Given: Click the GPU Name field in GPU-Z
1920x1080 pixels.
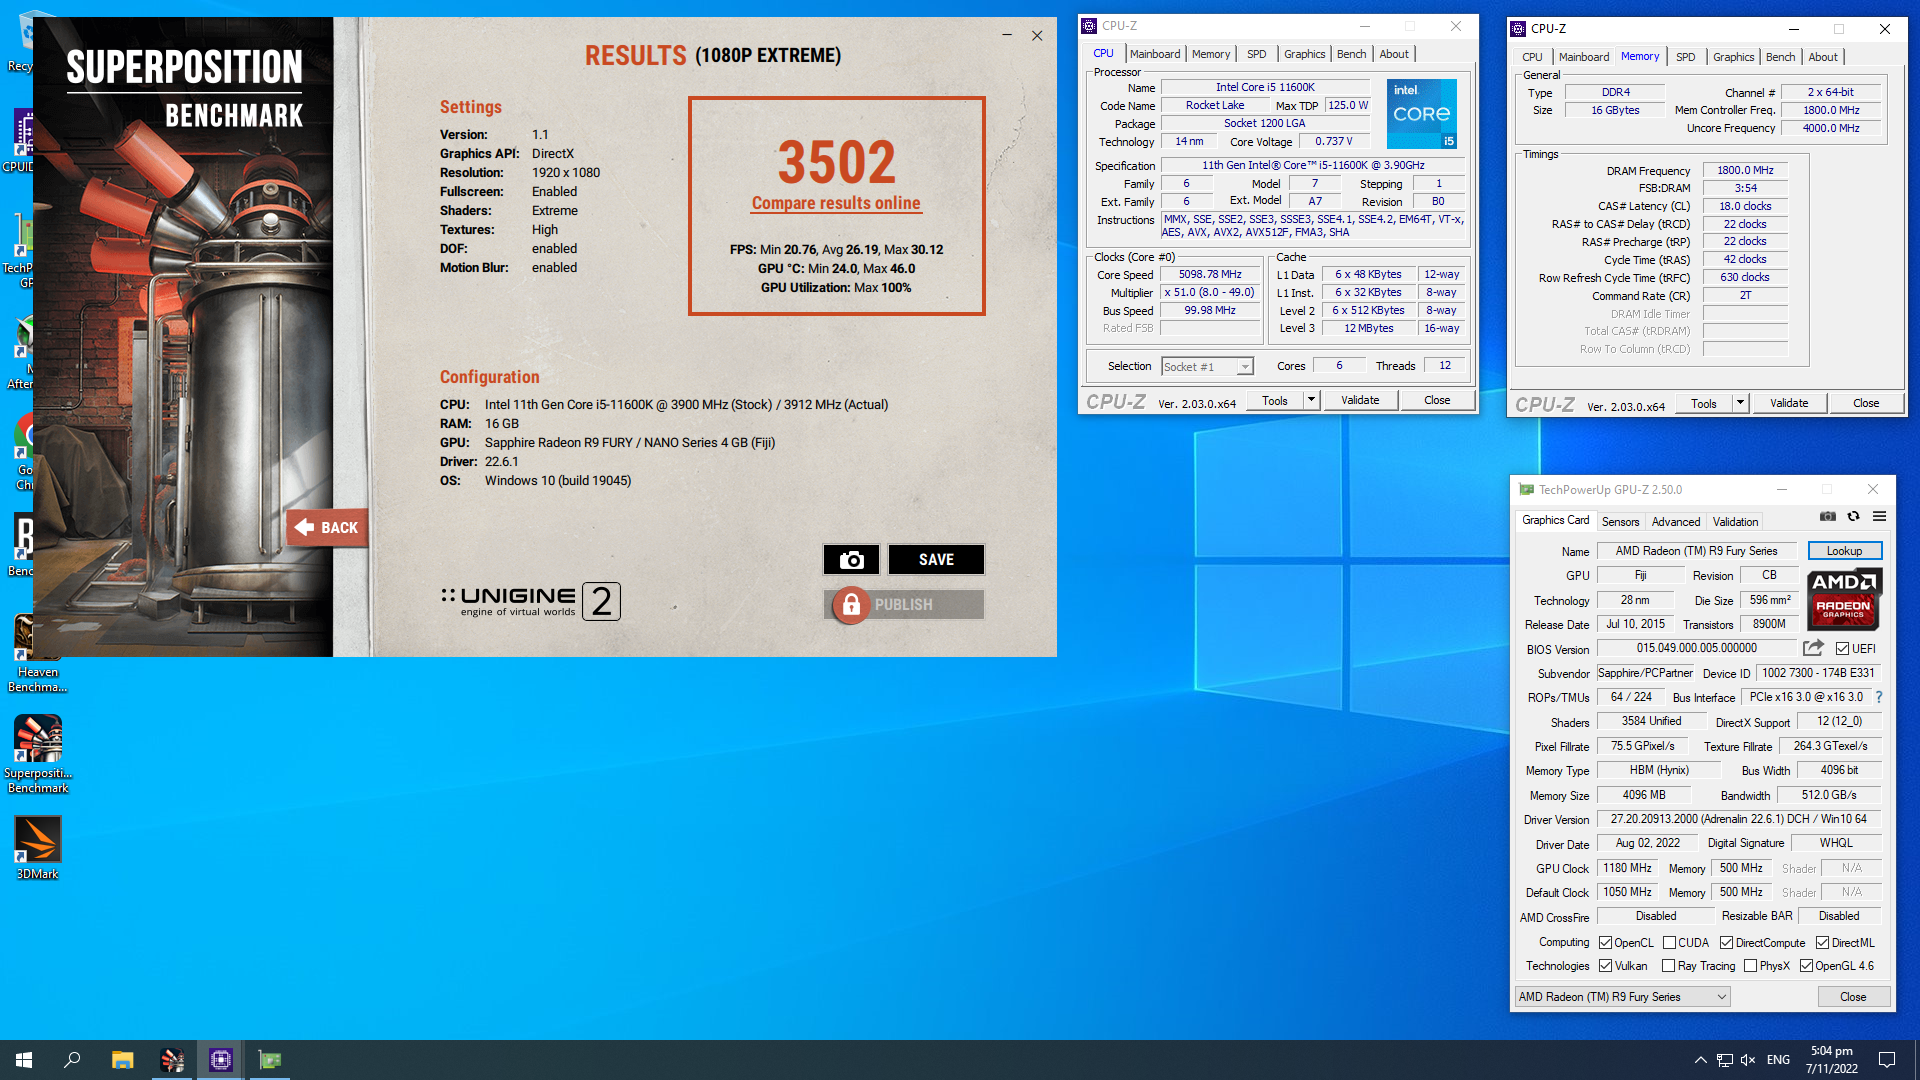Looking at the screenshot, I should click(x=1696, y=551).
